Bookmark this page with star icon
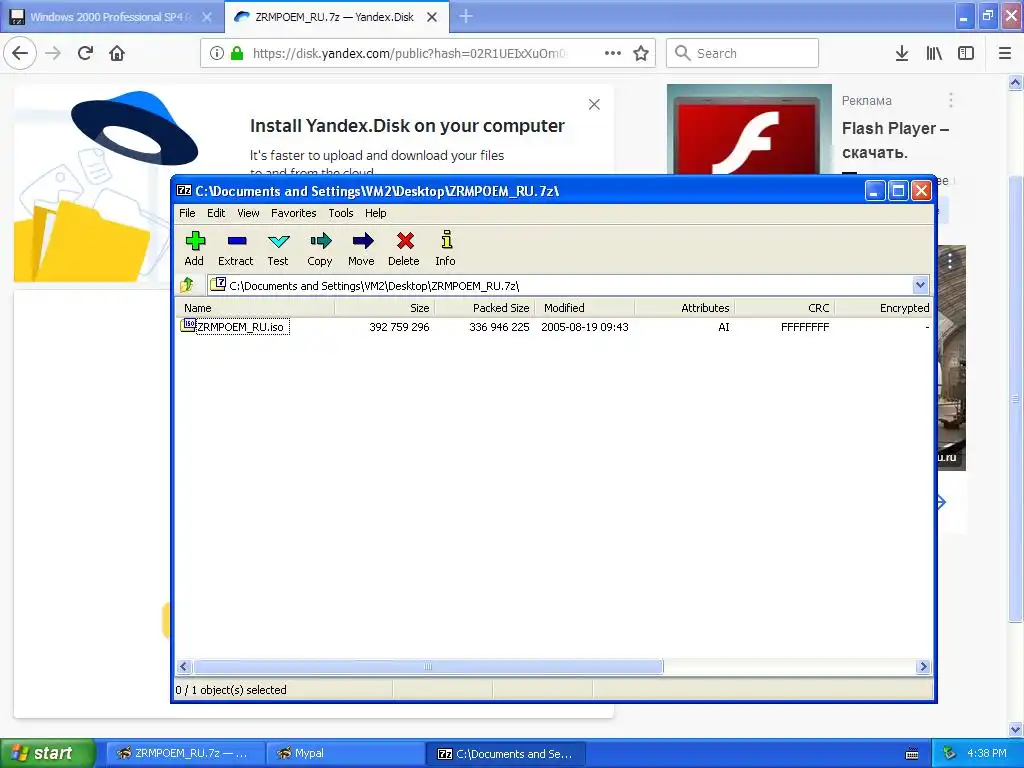Screen dimensions: 1024x768 (641, 53)
